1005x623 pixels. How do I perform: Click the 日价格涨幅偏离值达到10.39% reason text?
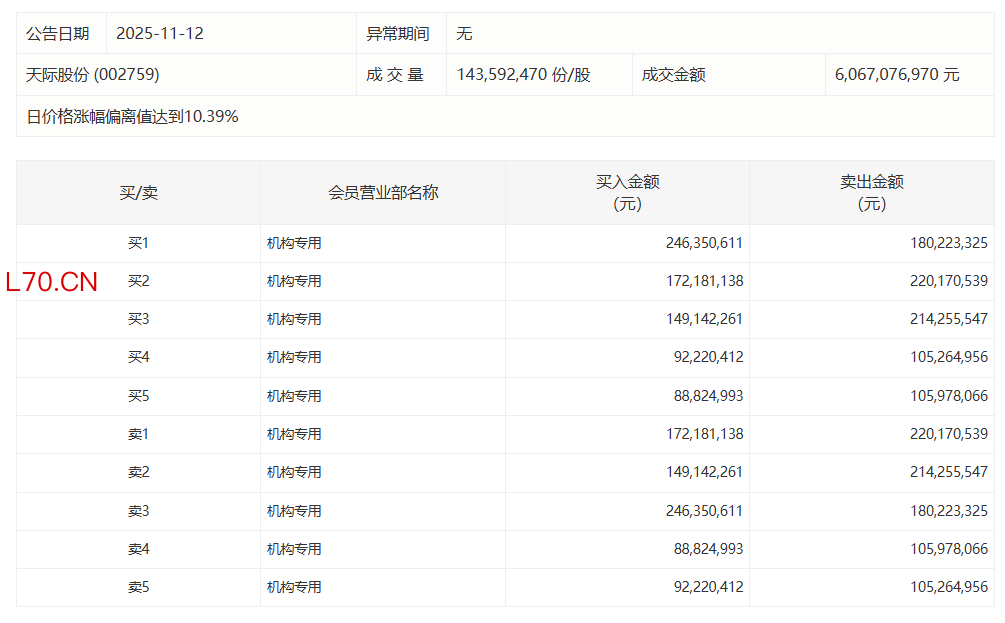tap(132, 116)
